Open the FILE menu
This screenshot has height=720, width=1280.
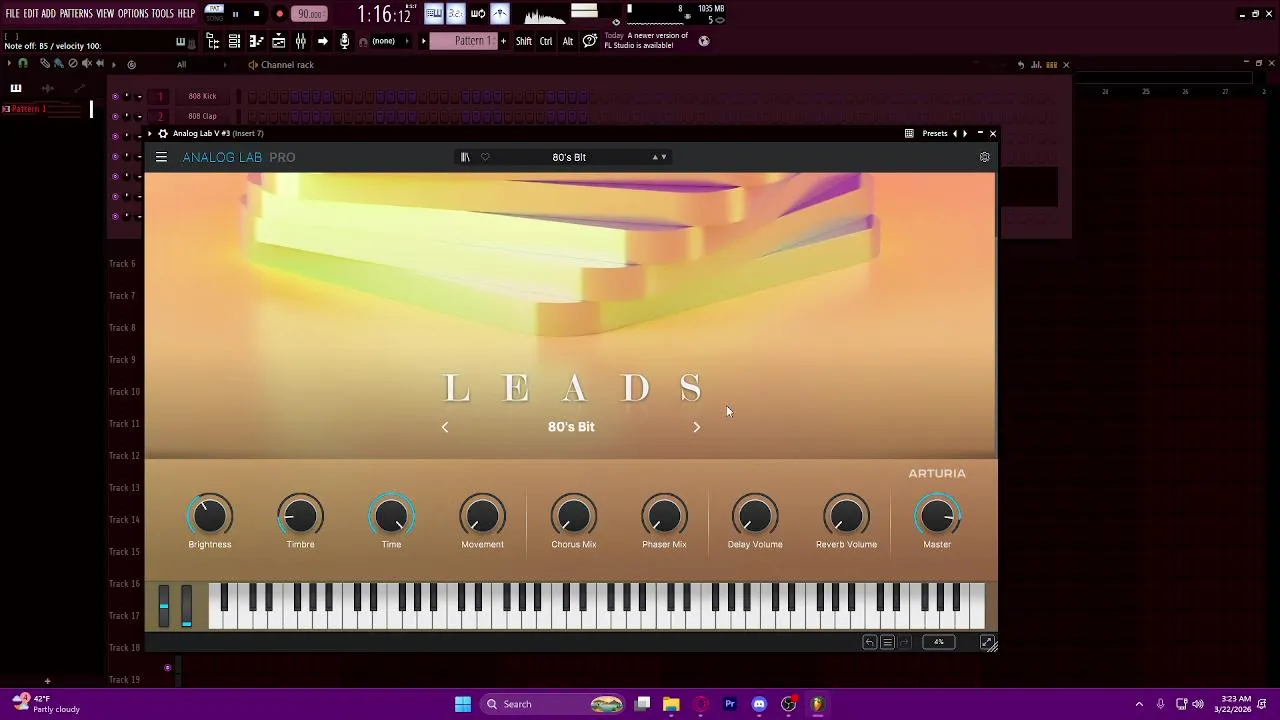coord(12,14)
